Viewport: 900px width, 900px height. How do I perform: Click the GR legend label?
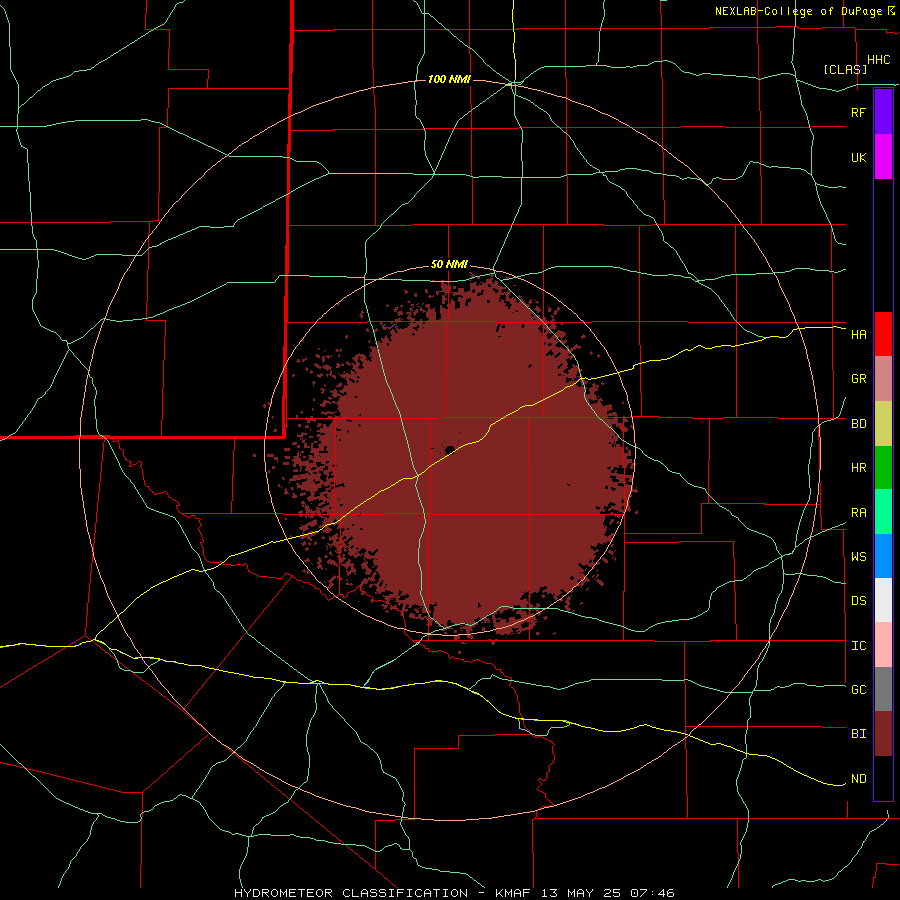pyautogui.click(x=858, y=379)
